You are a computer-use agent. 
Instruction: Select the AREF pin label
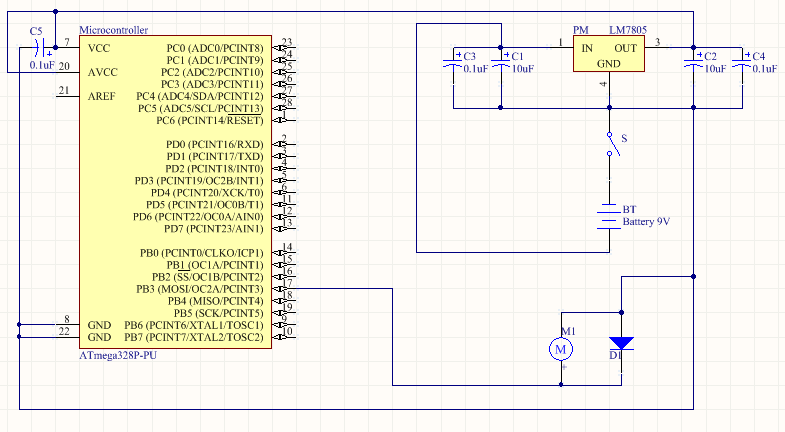[102, 96]
